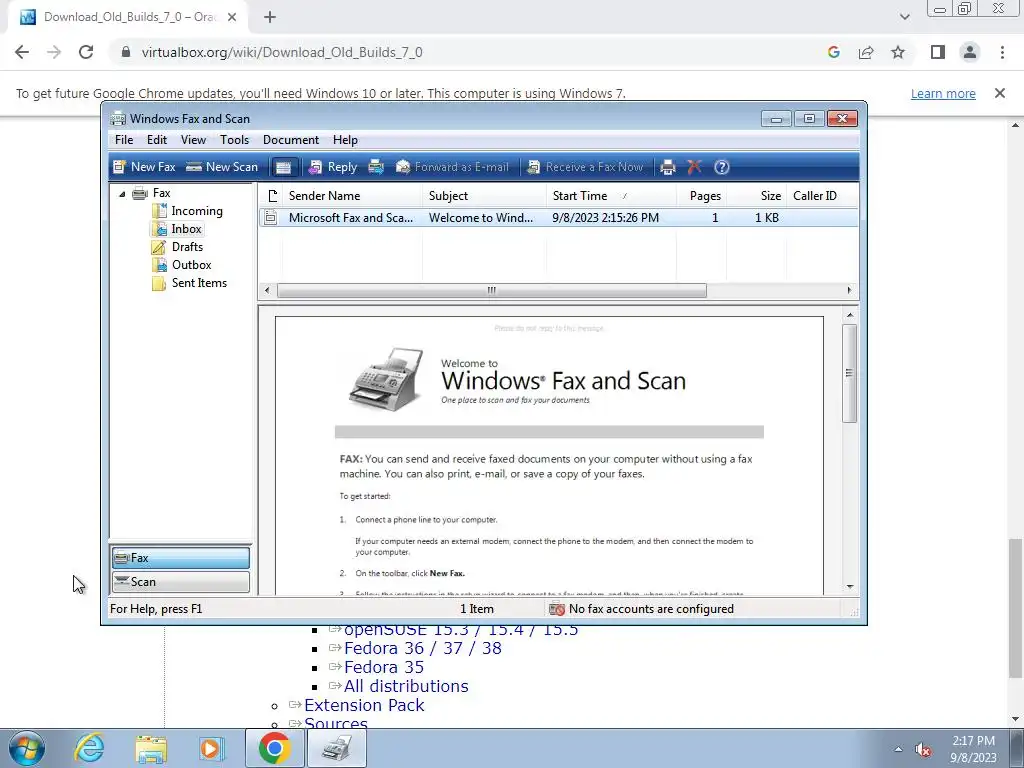Open the All distributions link
Screen dimensions: 1024x768
click(x=406, y=686)
